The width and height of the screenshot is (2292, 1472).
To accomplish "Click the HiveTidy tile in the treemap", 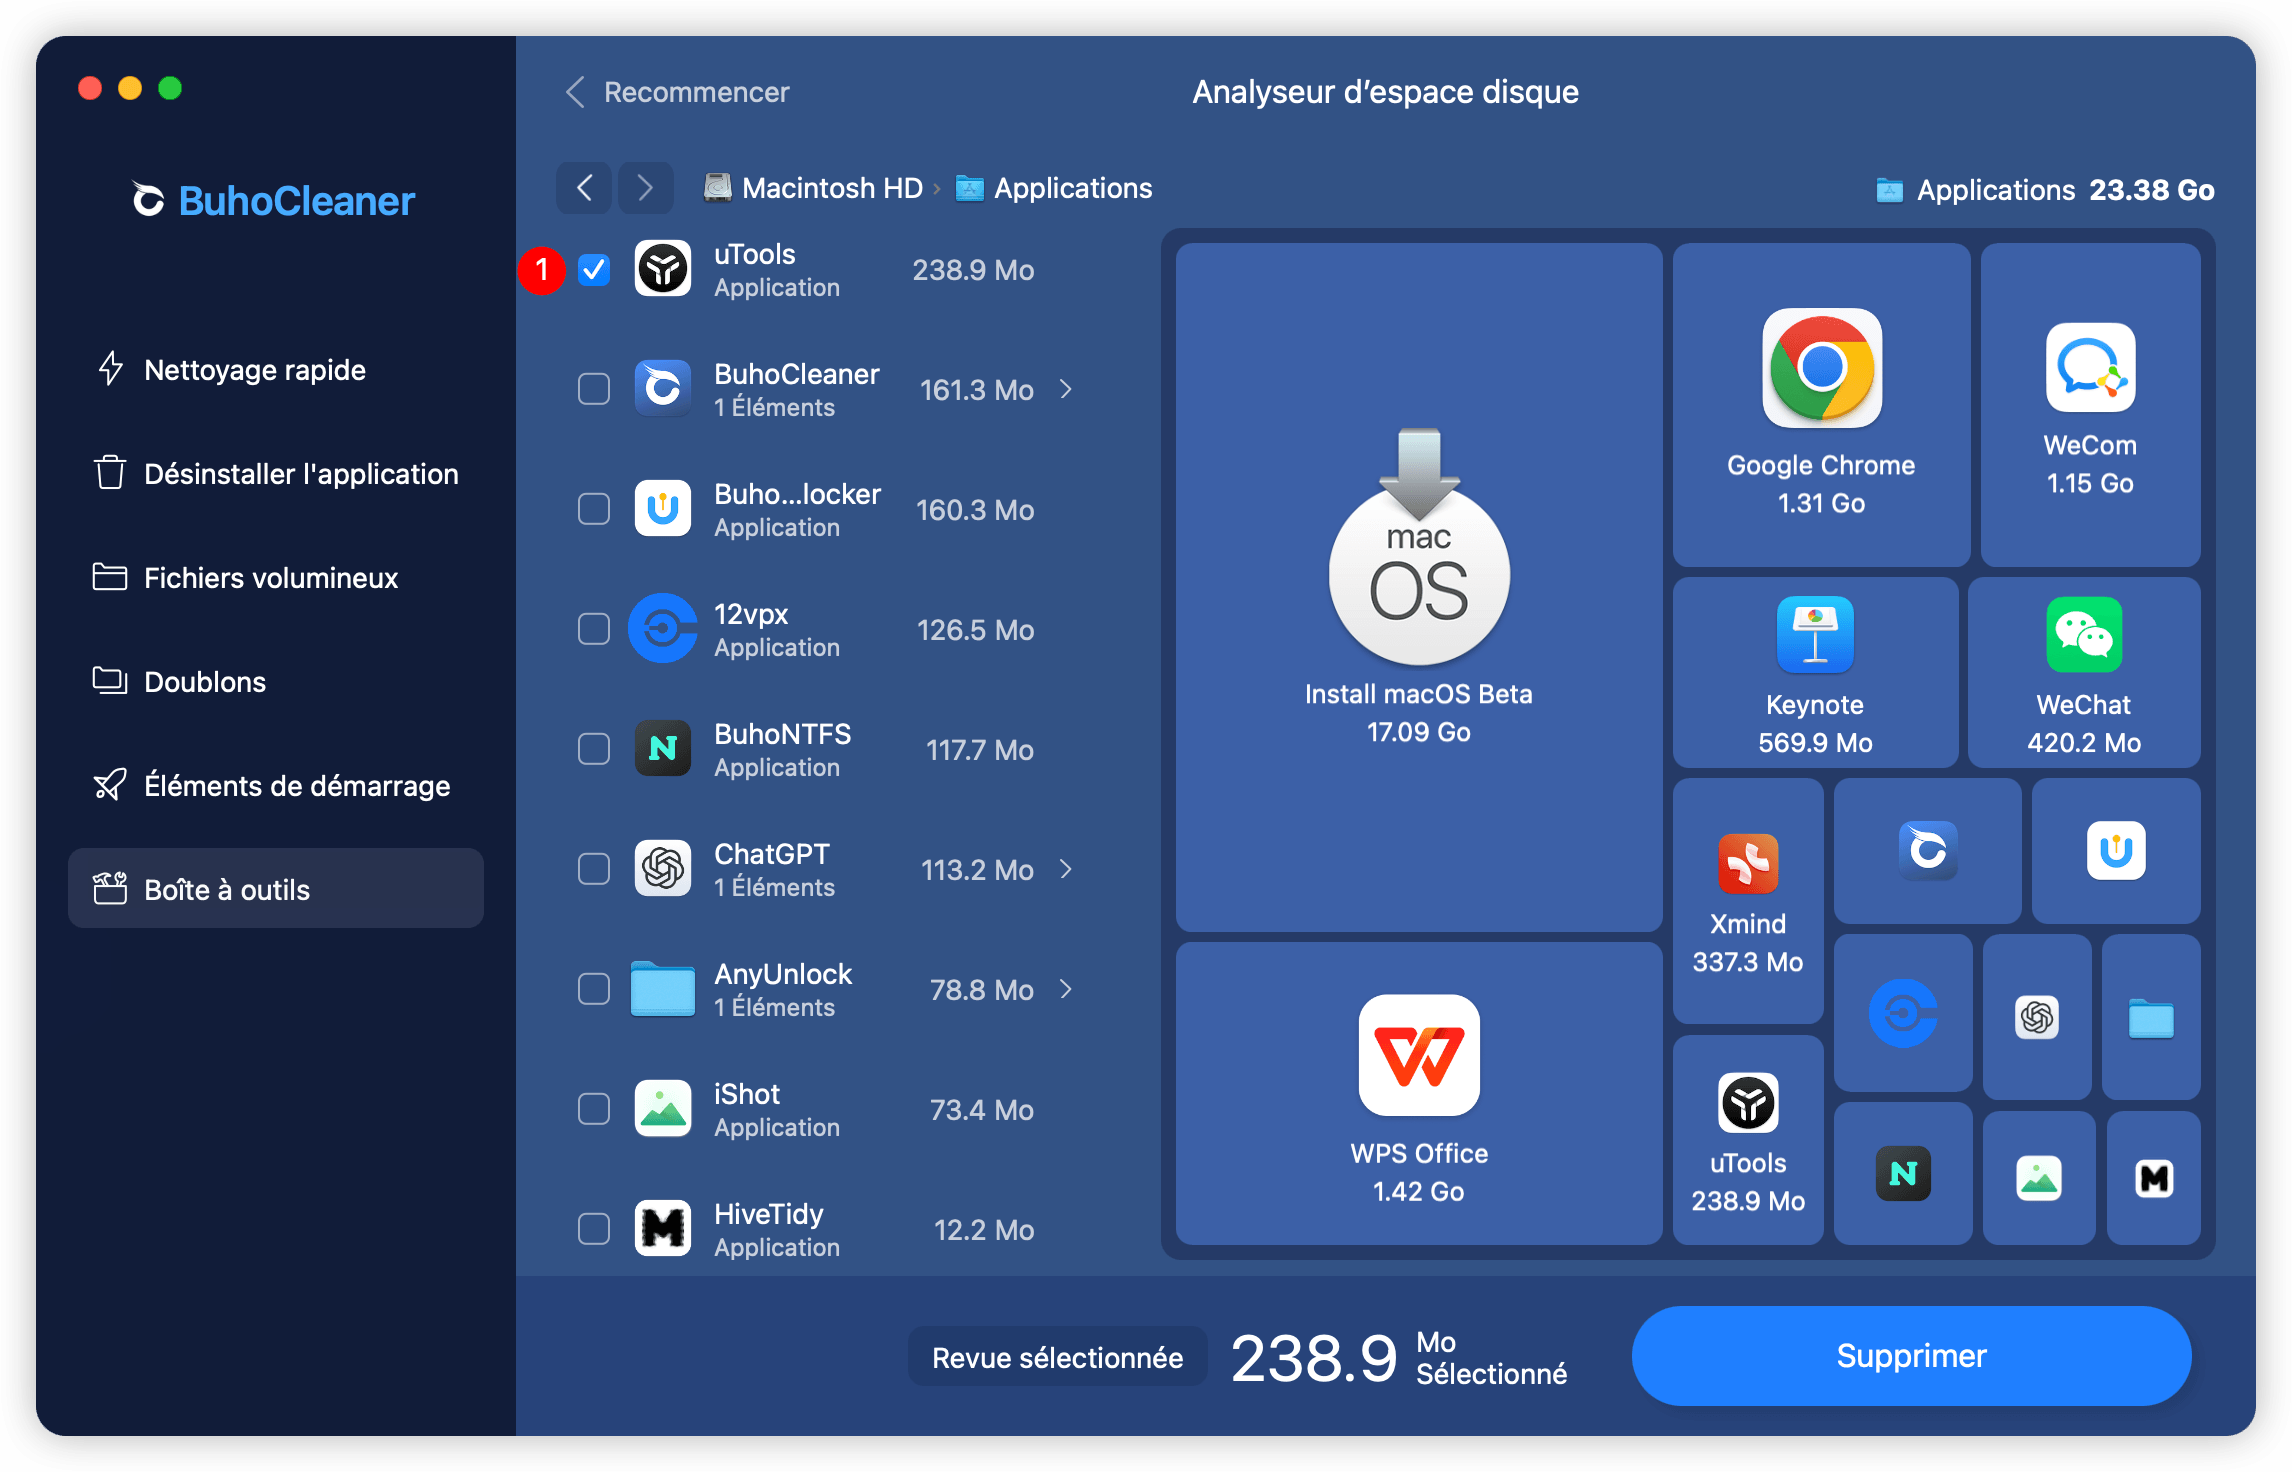I will tap(2154, 1178).
